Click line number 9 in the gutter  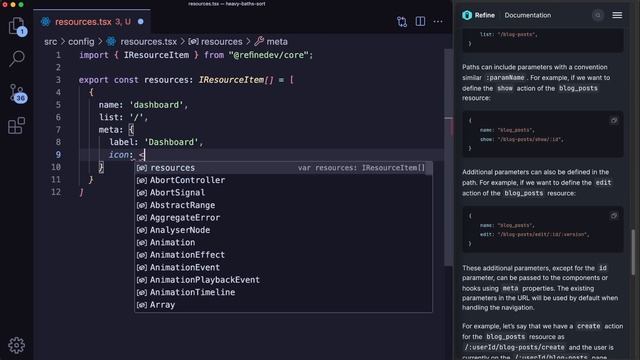pos(58,155)
